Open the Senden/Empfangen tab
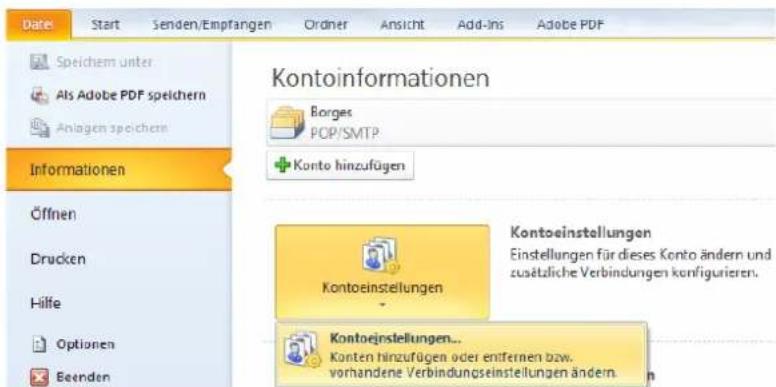 [212, 25]
